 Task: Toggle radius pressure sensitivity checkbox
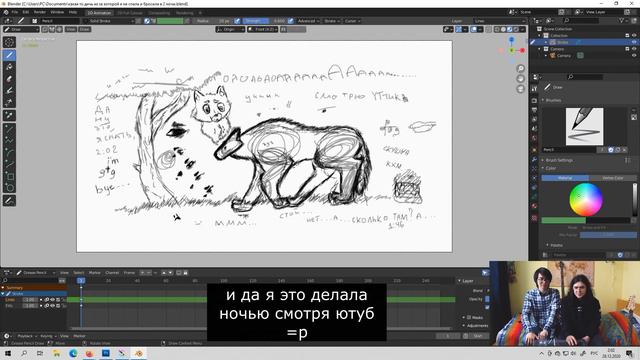(x=237, y=21)
